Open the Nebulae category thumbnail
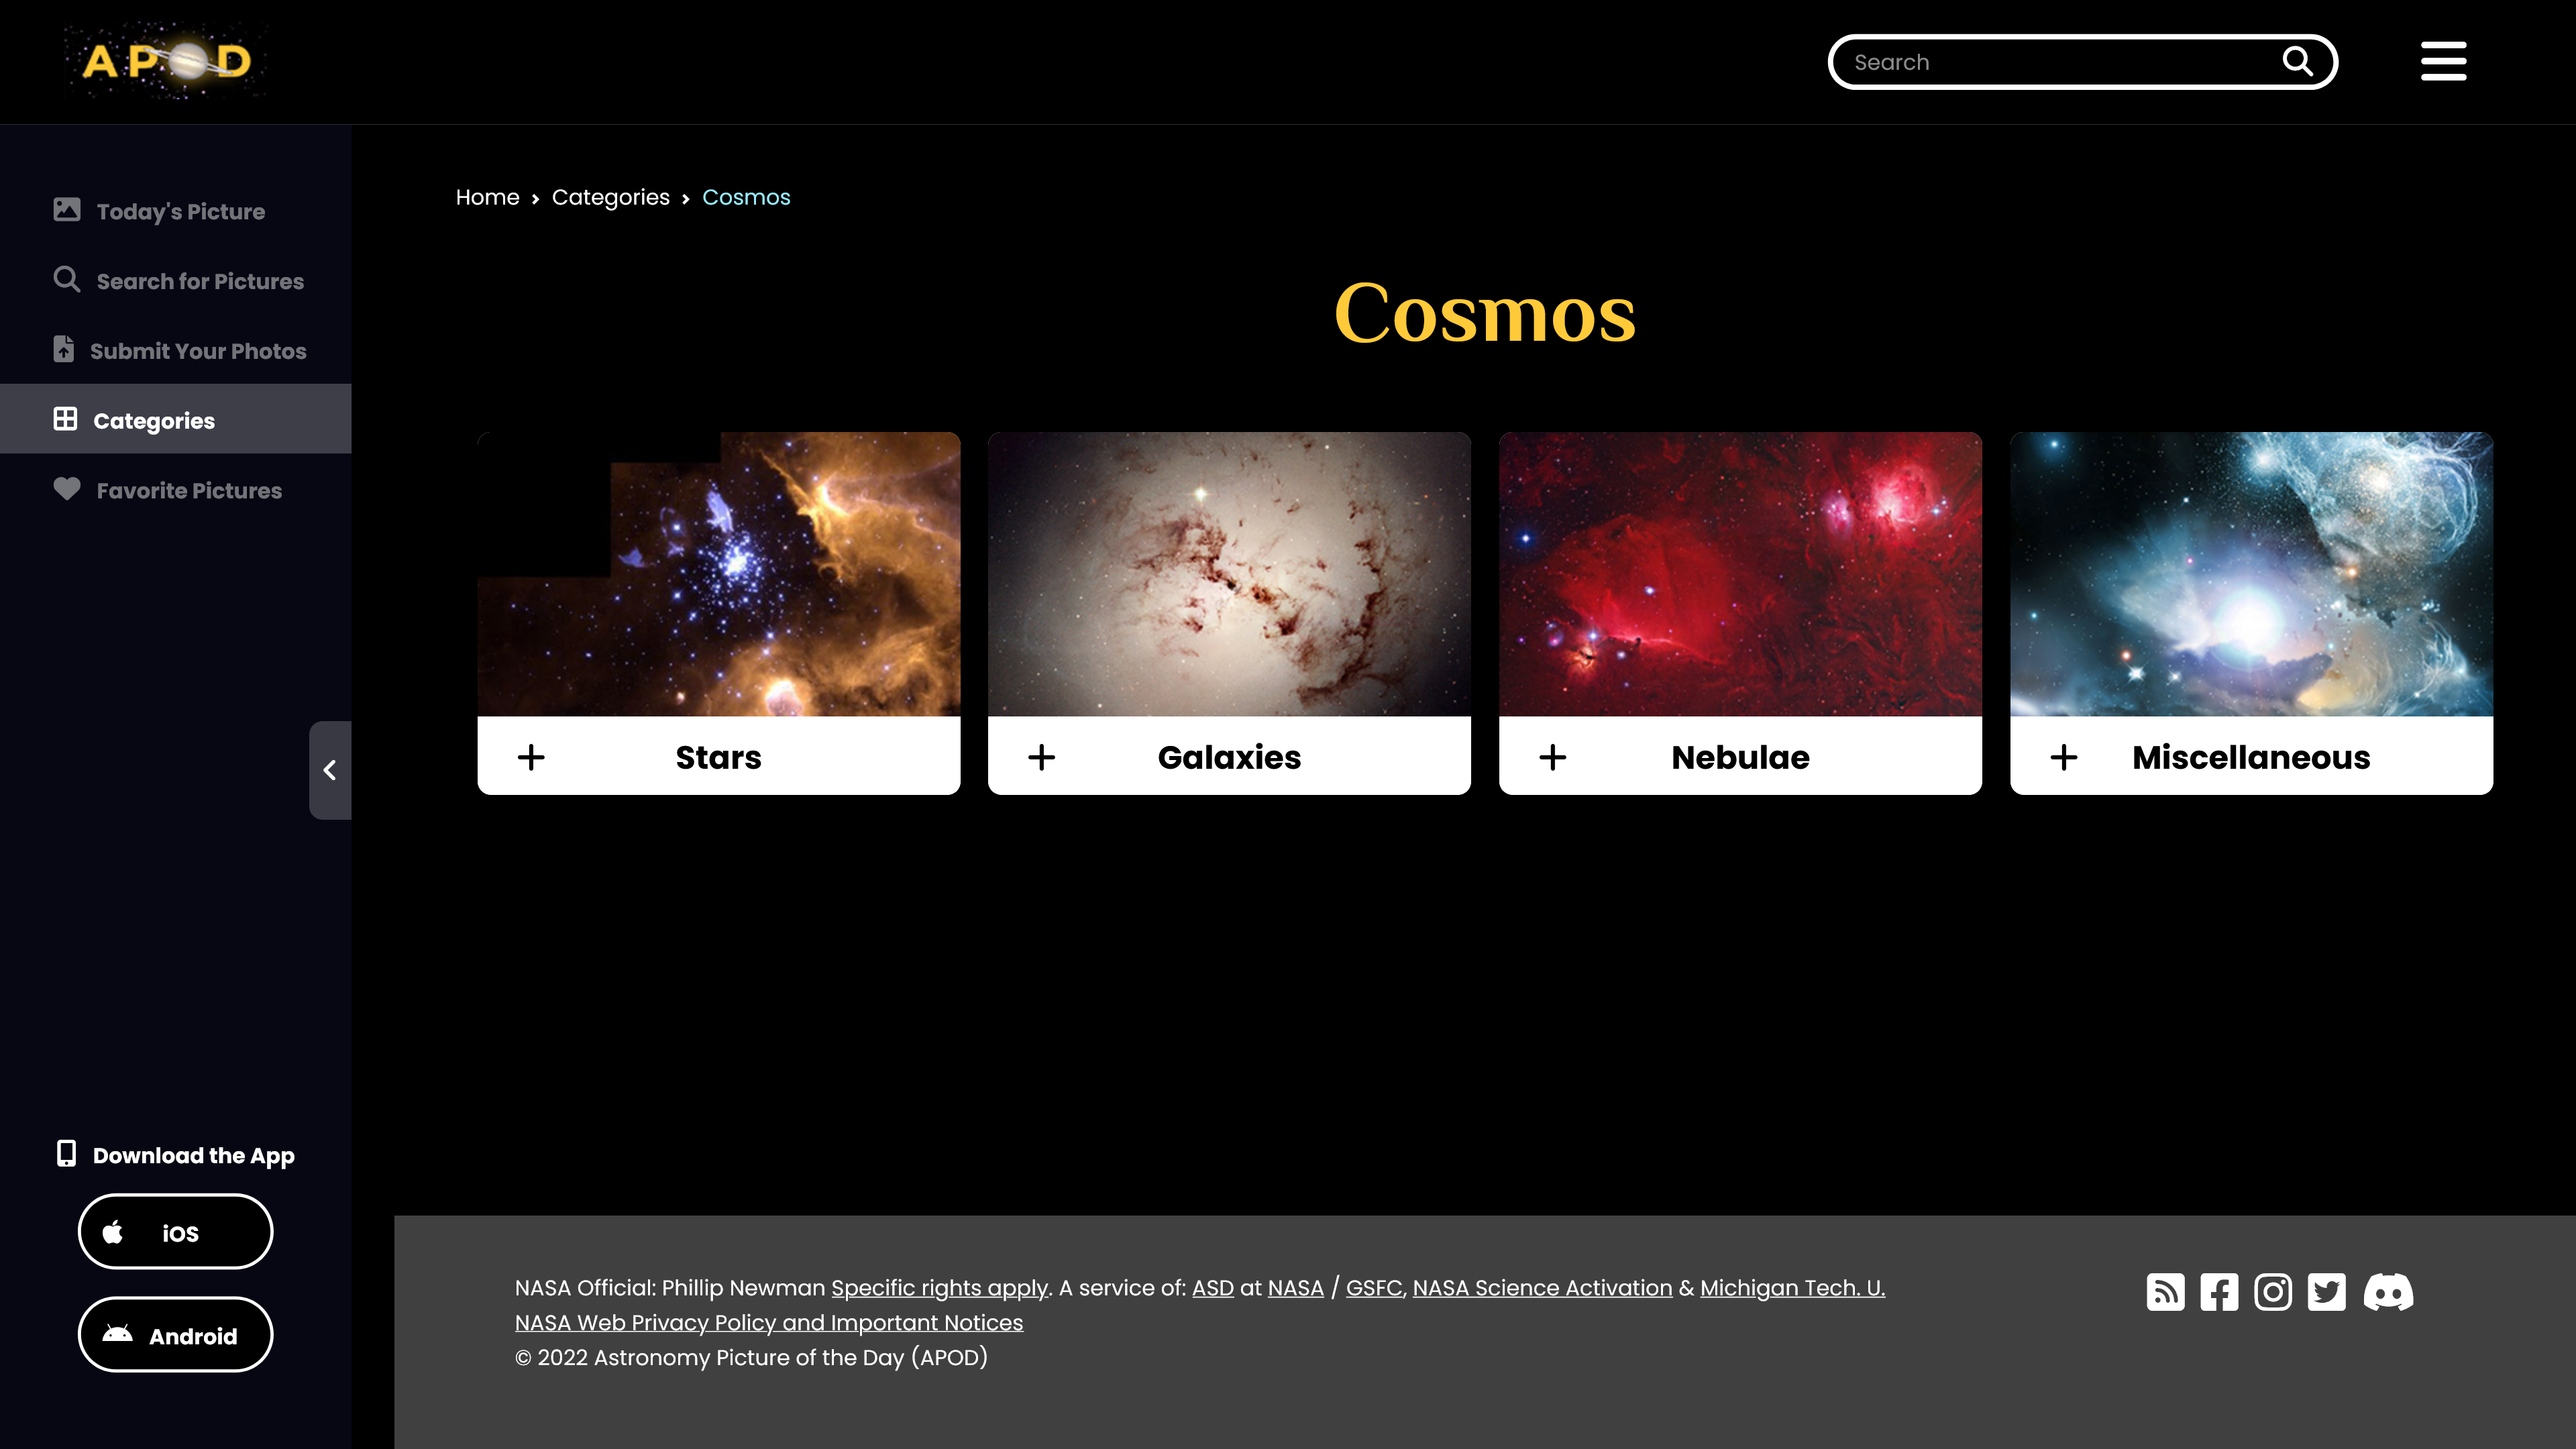The width and height of the screenshot is (2576, 1449). (x=1740, y=574)
